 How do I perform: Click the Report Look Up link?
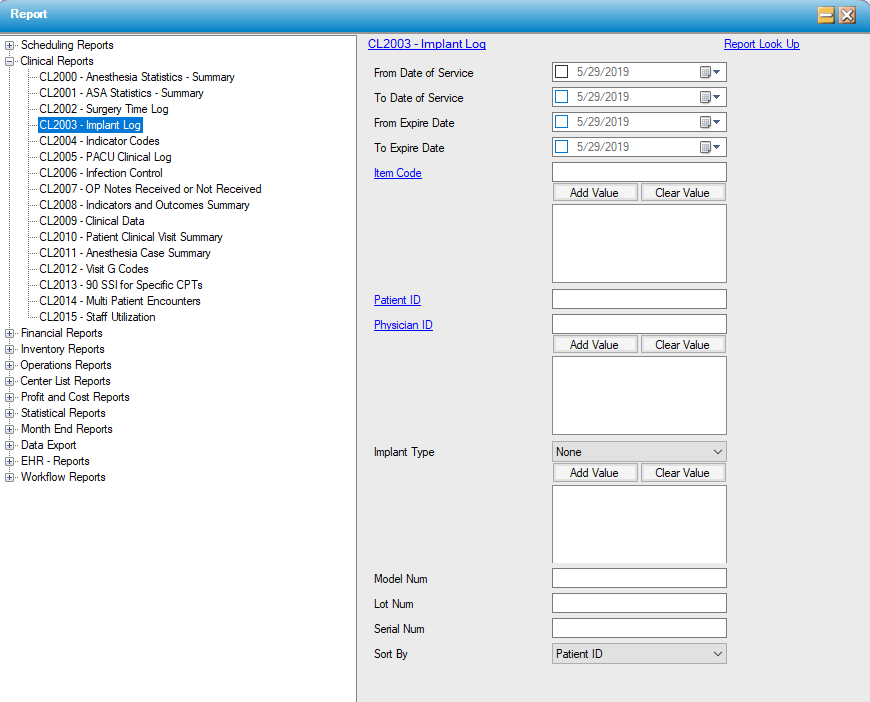[761, 44]
